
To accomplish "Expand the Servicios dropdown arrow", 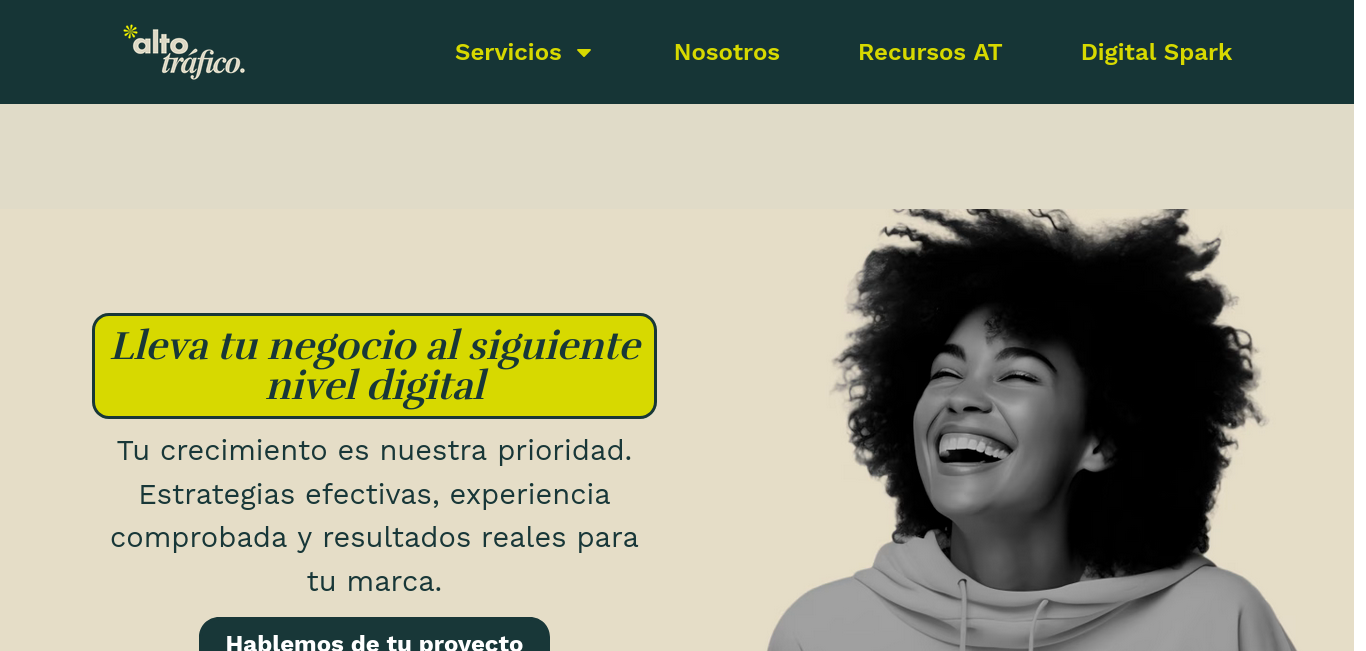I will (584, 53).
